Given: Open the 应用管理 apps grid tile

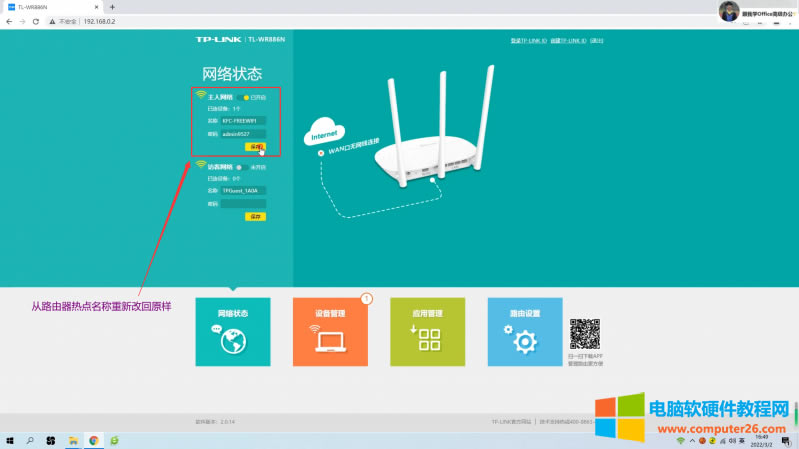Looking at the screenshot, I should pos(427,331).
